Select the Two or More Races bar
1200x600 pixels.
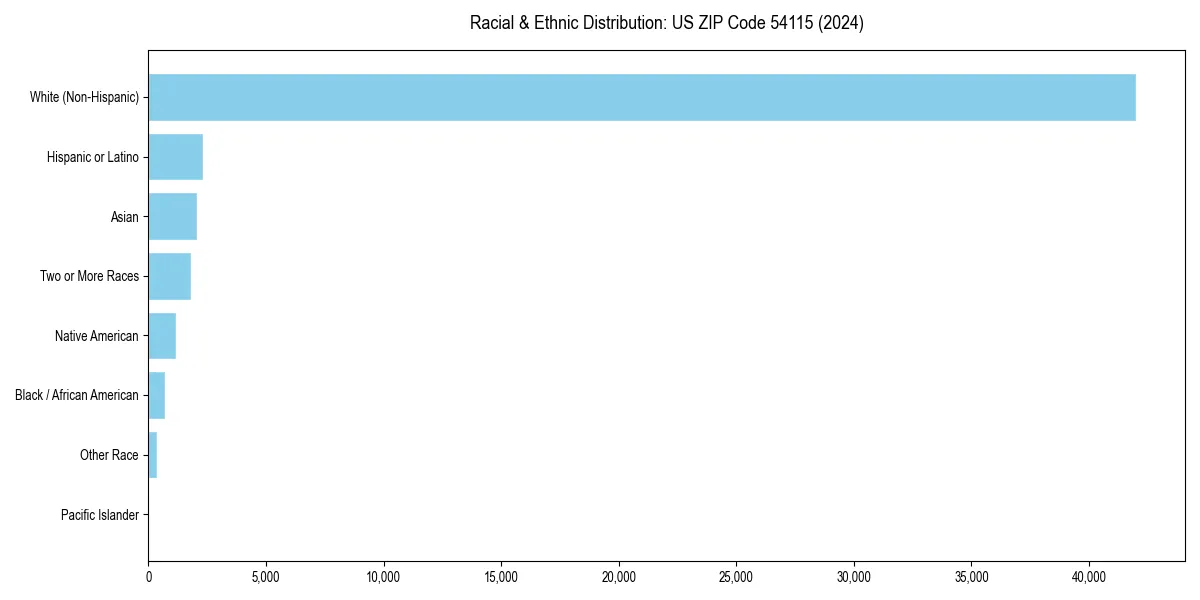click(170, 276)
